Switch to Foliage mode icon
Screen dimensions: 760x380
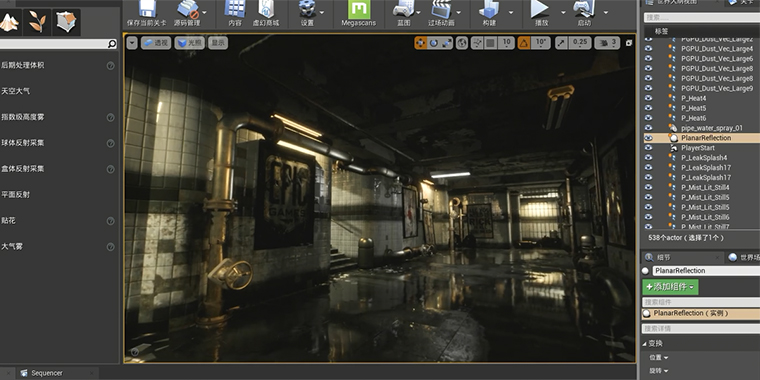[x=37, y=22]
